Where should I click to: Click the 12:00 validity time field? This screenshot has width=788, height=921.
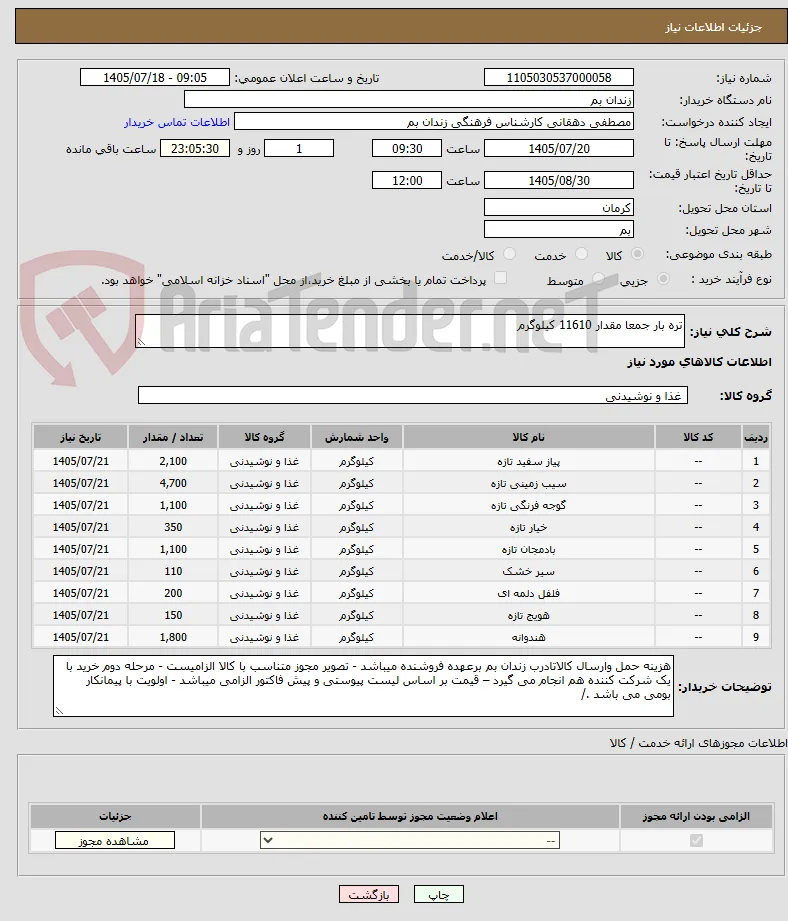407,180
